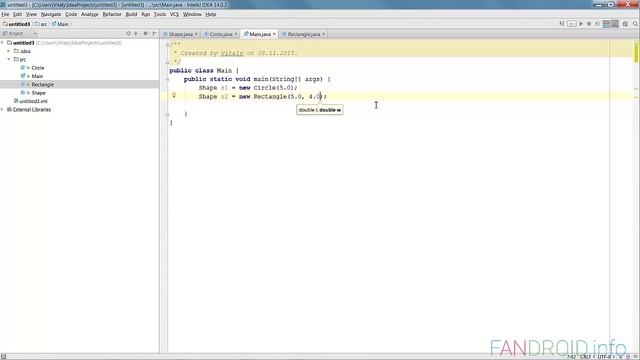Click the Main breadcrumb in navigation bar
Screen dimensions: 640x360
click(60, 24)
